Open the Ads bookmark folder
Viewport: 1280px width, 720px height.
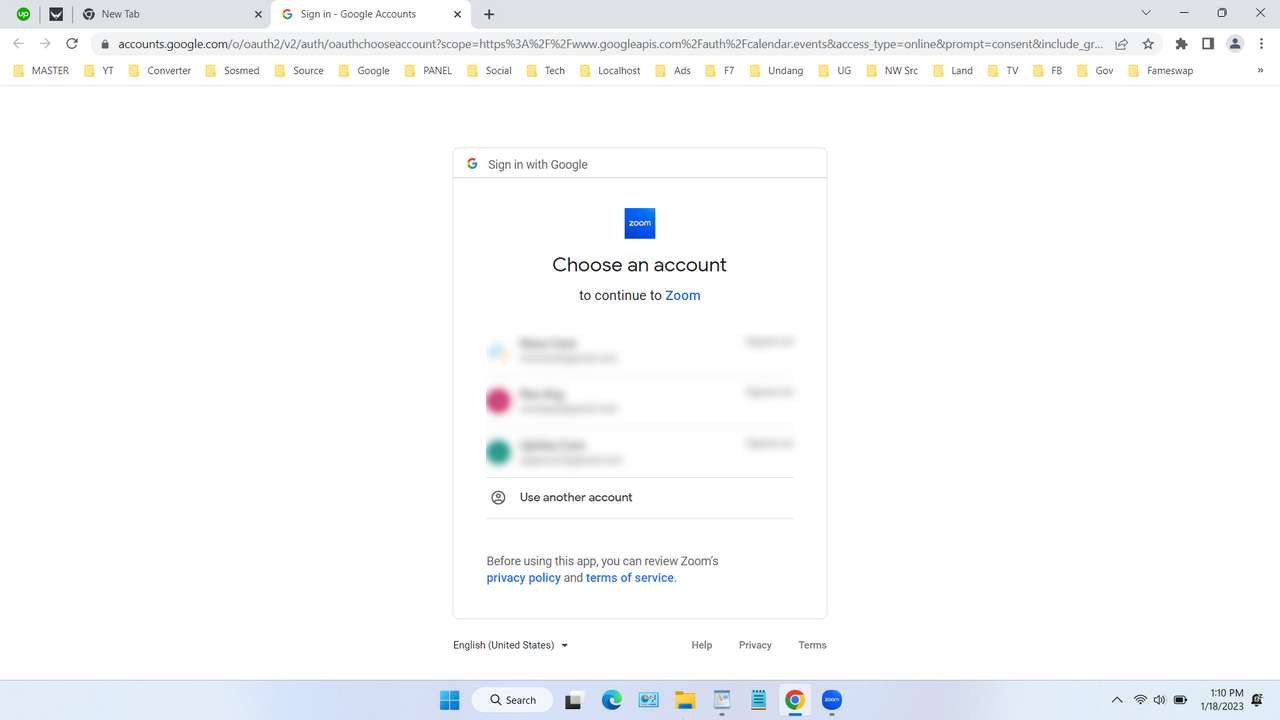coord(673,71)
